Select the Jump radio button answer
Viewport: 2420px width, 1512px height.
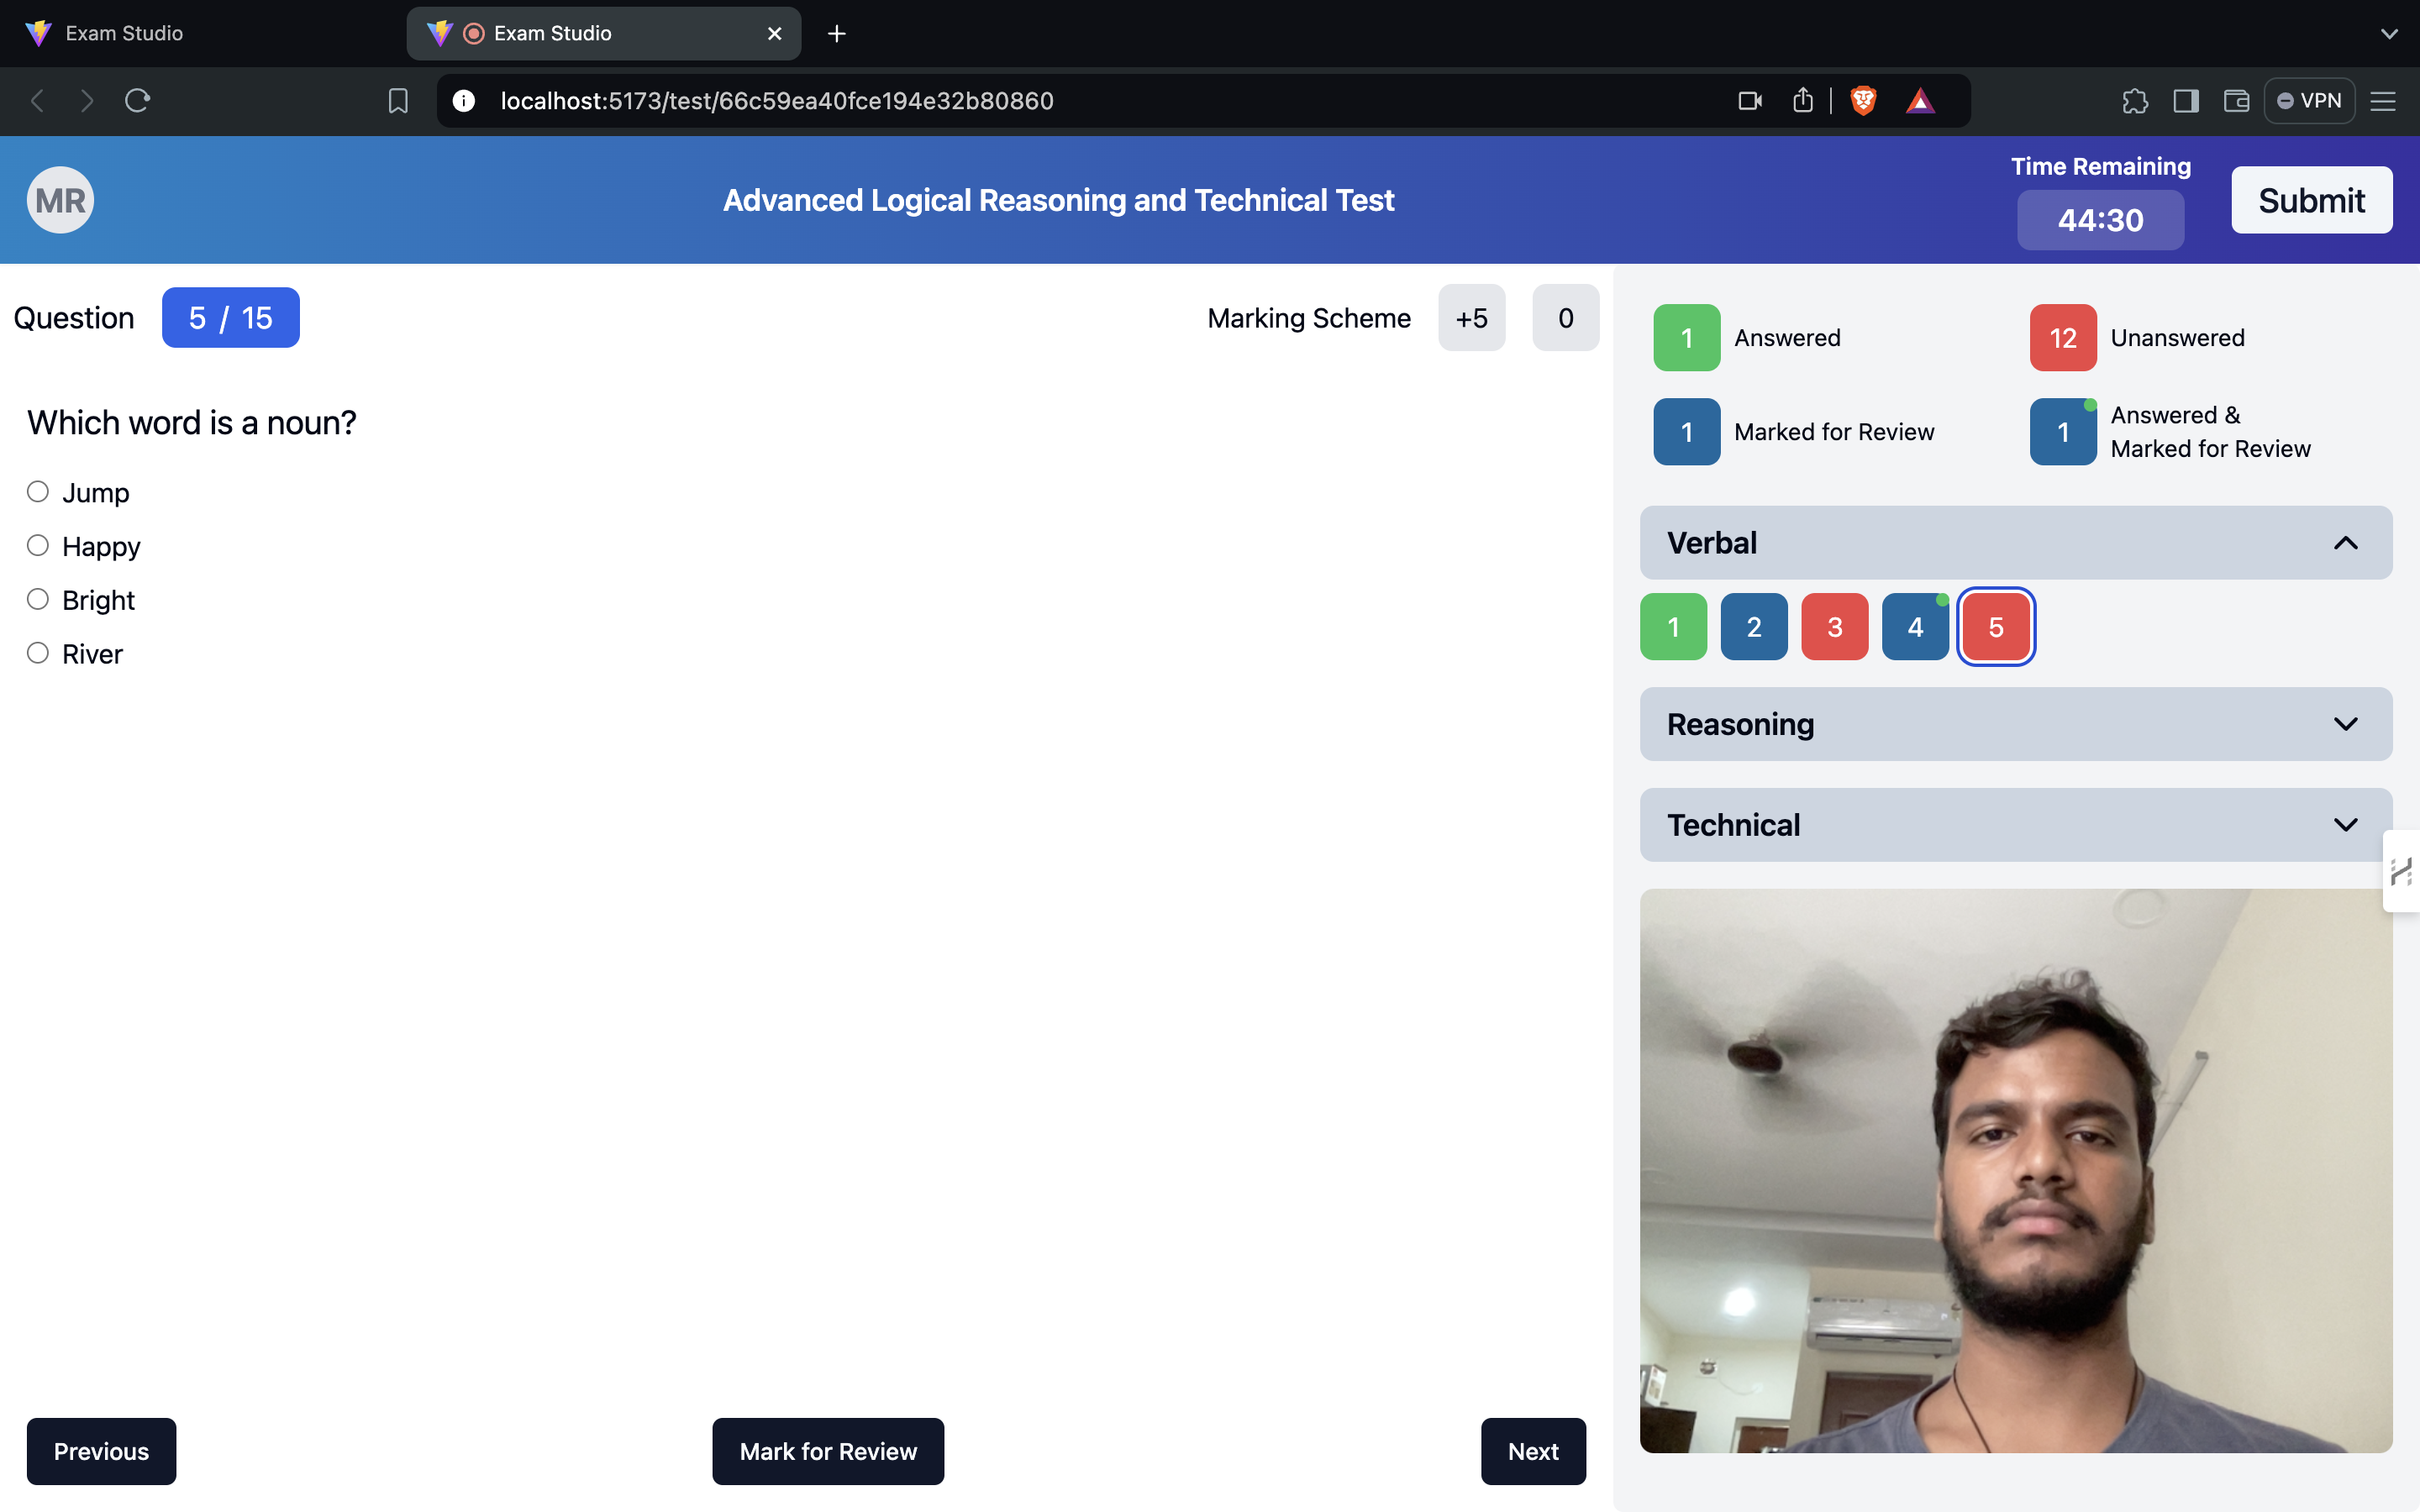coord(37,491)
